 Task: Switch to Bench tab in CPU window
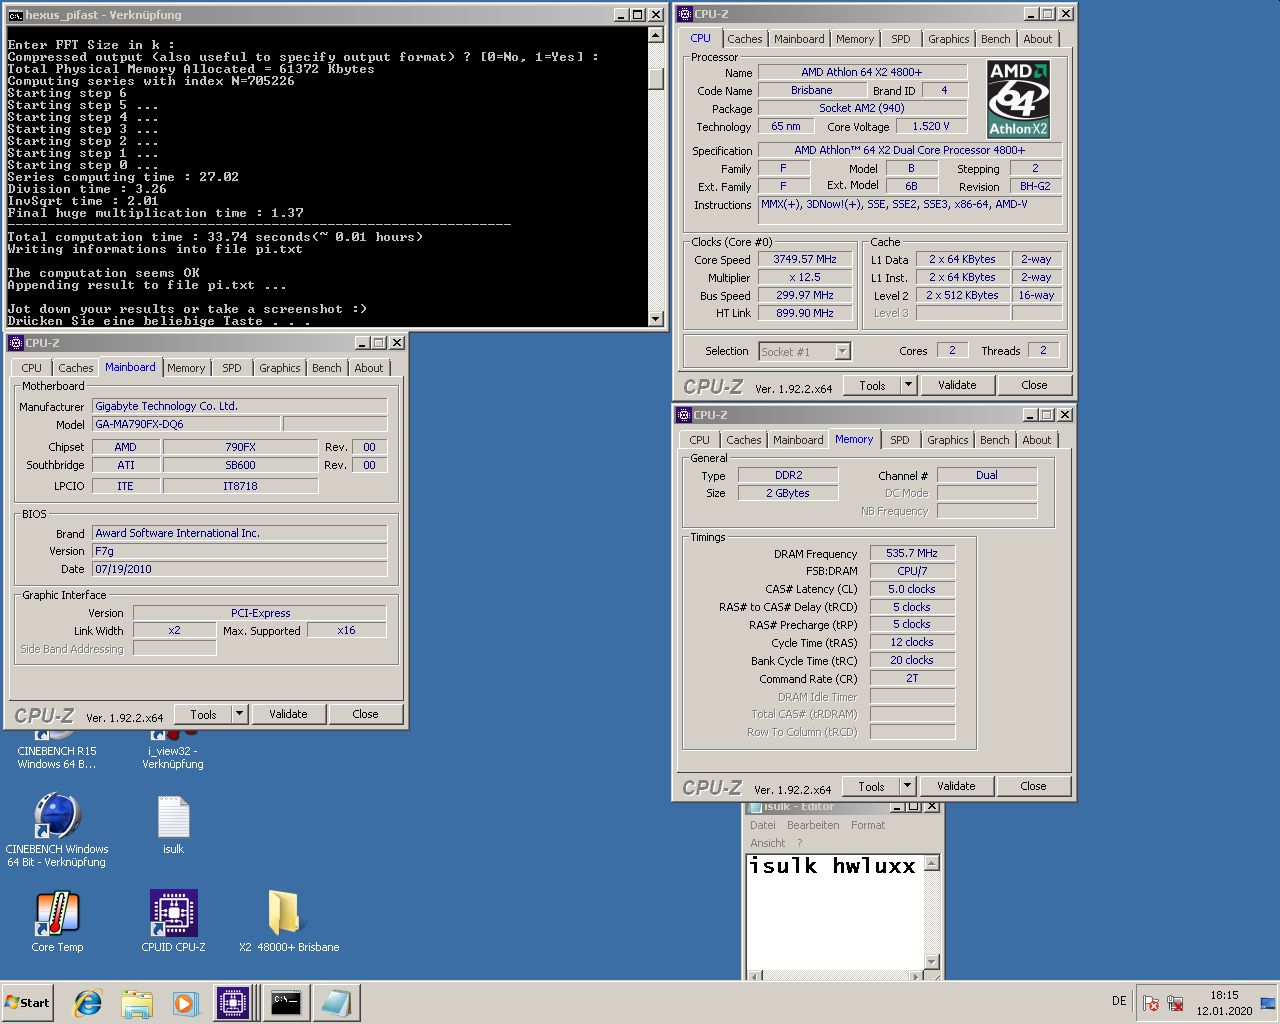[x=995, y=39]
